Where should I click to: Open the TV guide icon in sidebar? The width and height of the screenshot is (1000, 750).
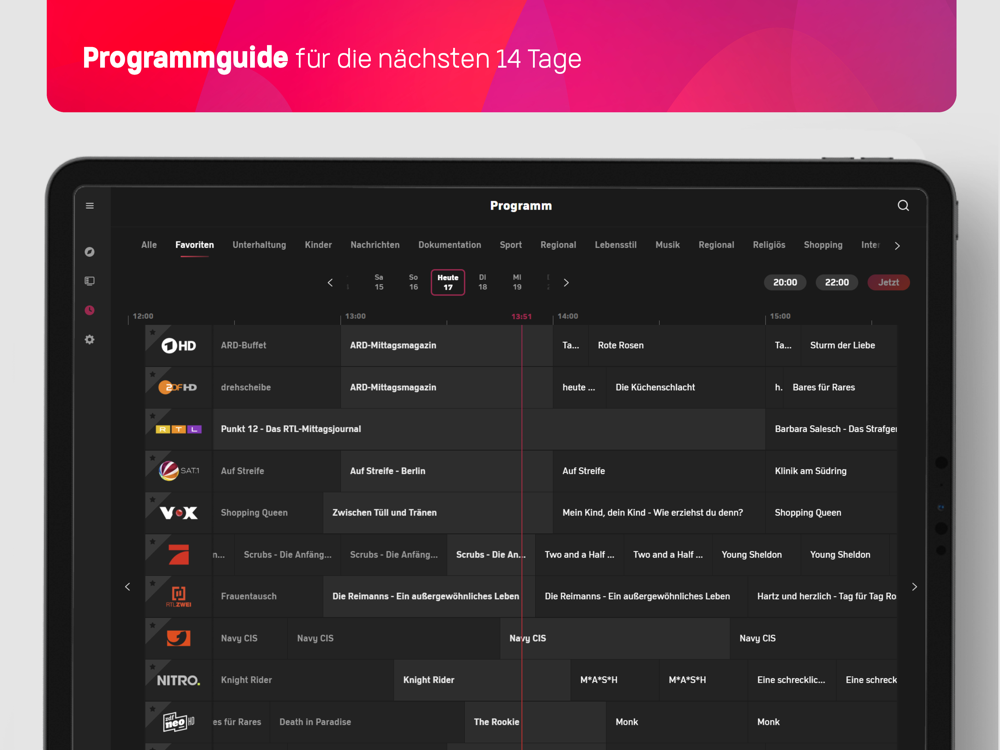tap(90, 281)
